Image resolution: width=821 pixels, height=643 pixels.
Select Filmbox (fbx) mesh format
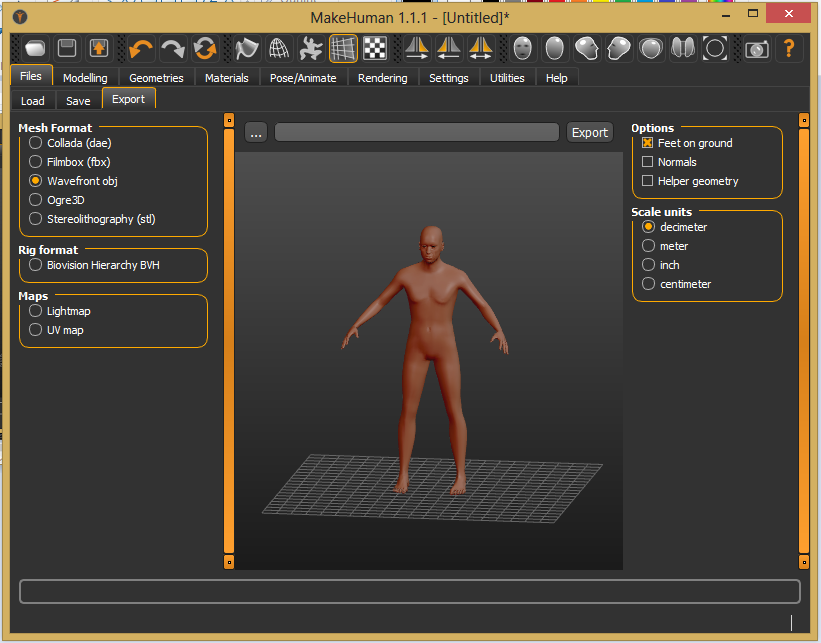tap(70, 162)
